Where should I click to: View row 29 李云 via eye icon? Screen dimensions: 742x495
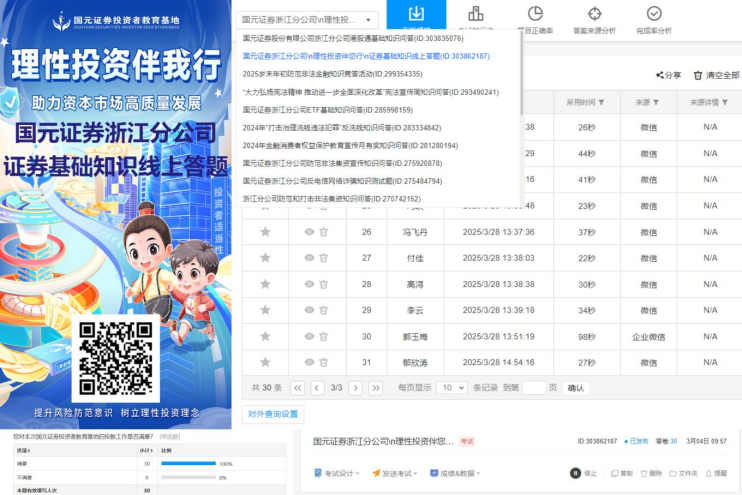pos(309,310)
